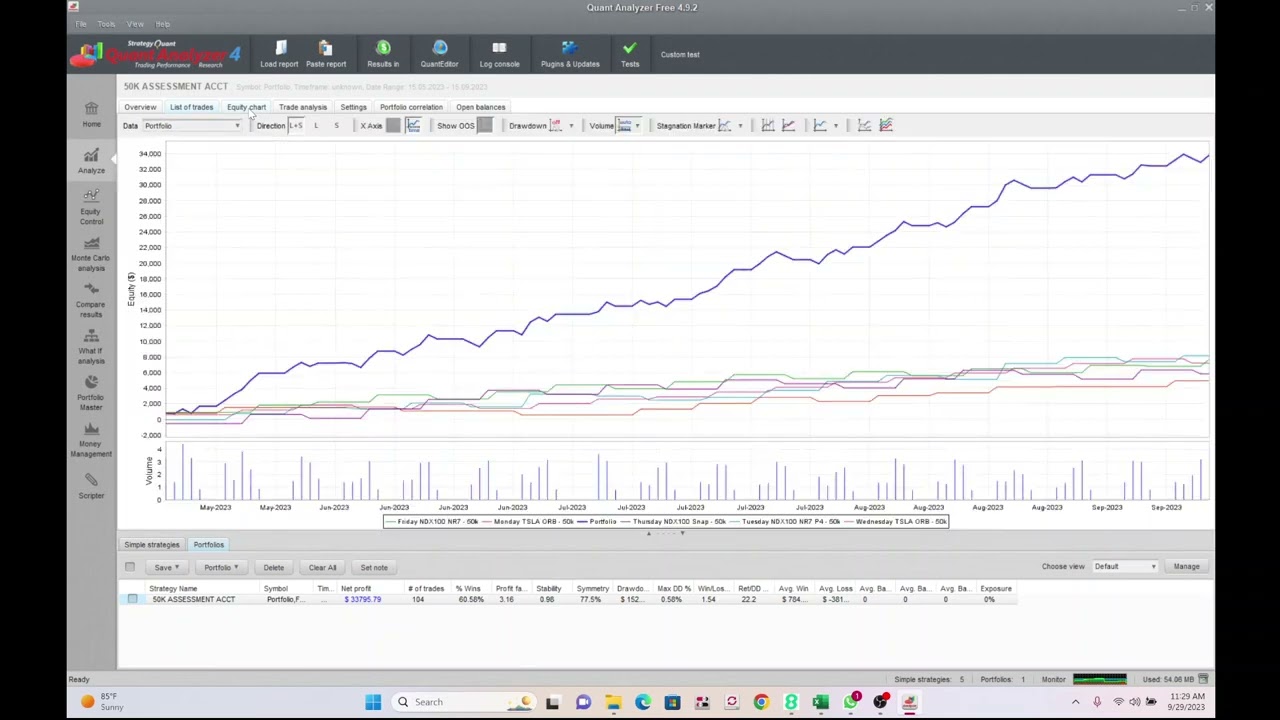Image resolution: width=1280 pixels, height=720 pixels.
Task: Click the line chart icon beside the bar chart icon
Action: click(x=789, y=125)
